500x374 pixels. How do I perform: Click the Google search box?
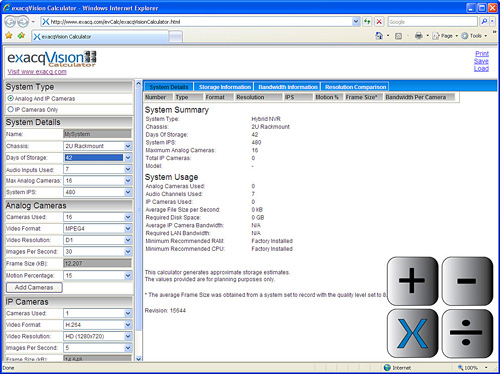(433, 22)
